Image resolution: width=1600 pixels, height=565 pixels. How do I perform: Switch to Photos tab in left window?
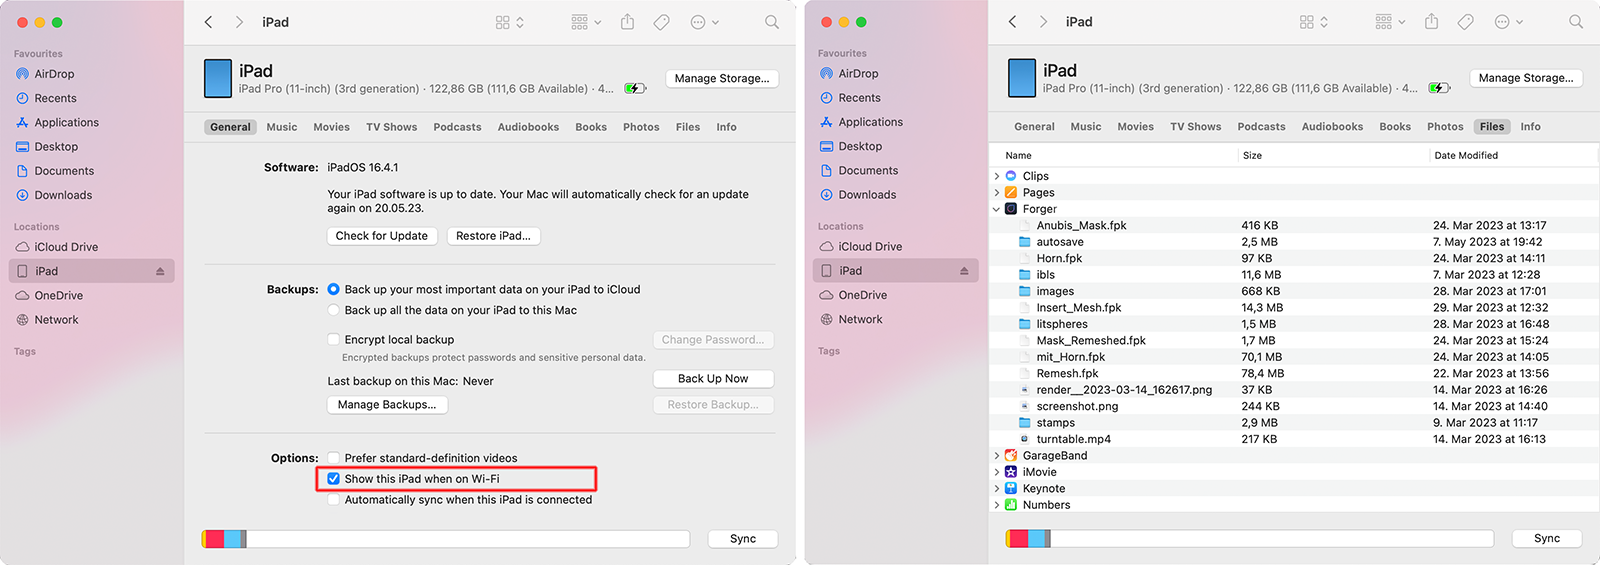click(x=641, y=127)
